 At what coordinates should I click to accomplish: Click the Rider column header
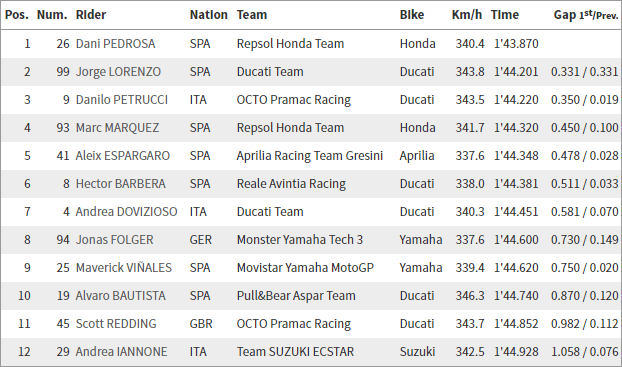pos(91,15)
